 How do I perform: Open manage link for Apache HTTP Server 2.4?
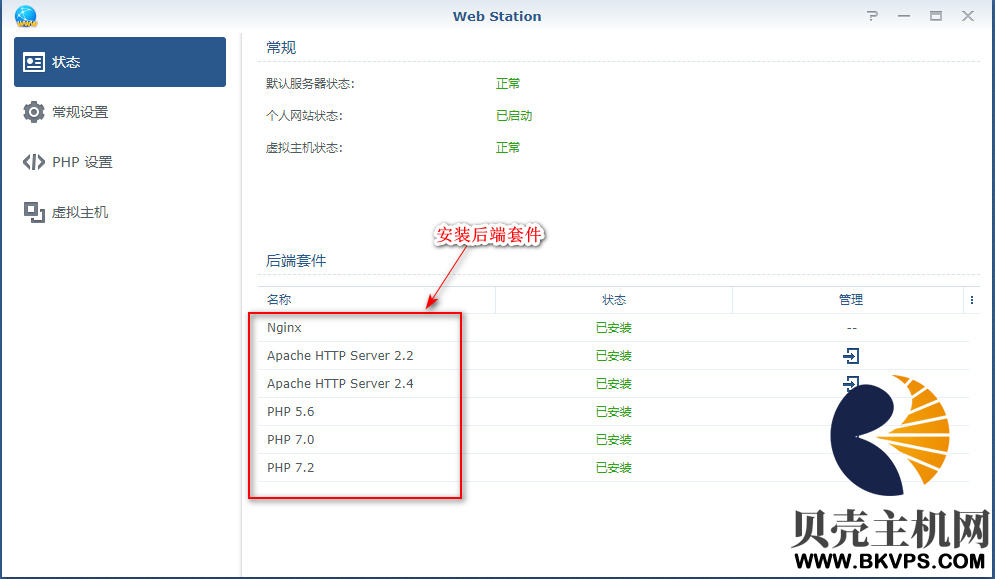(851, 383)
